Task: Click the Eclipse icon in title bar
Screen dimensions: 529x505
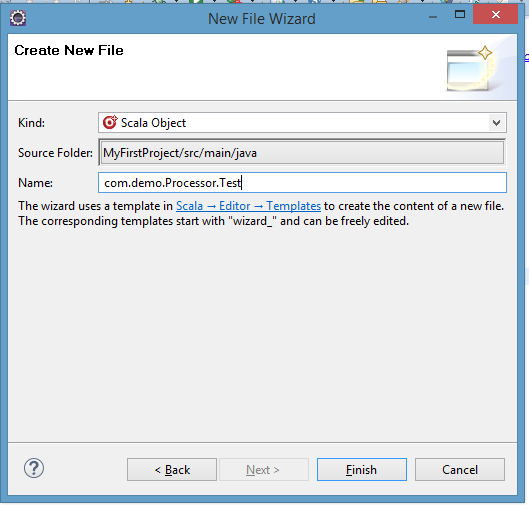Action: click(18, 18)
